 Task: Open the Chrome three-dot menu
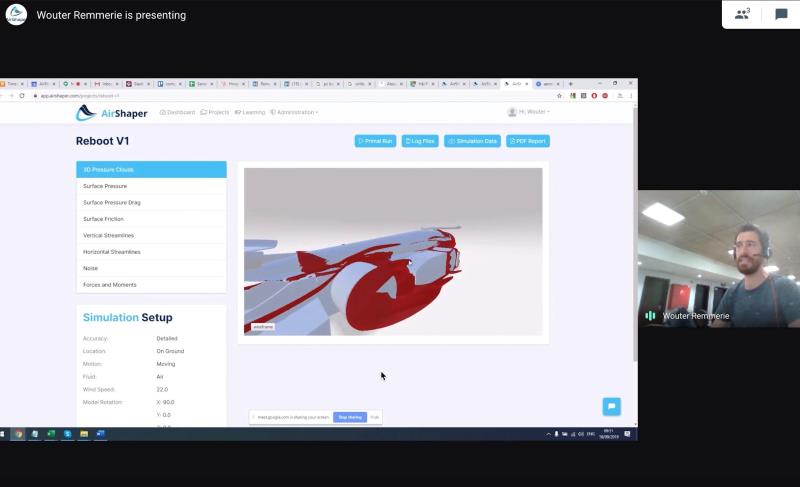pyautogui.click(x=631, y=95)
